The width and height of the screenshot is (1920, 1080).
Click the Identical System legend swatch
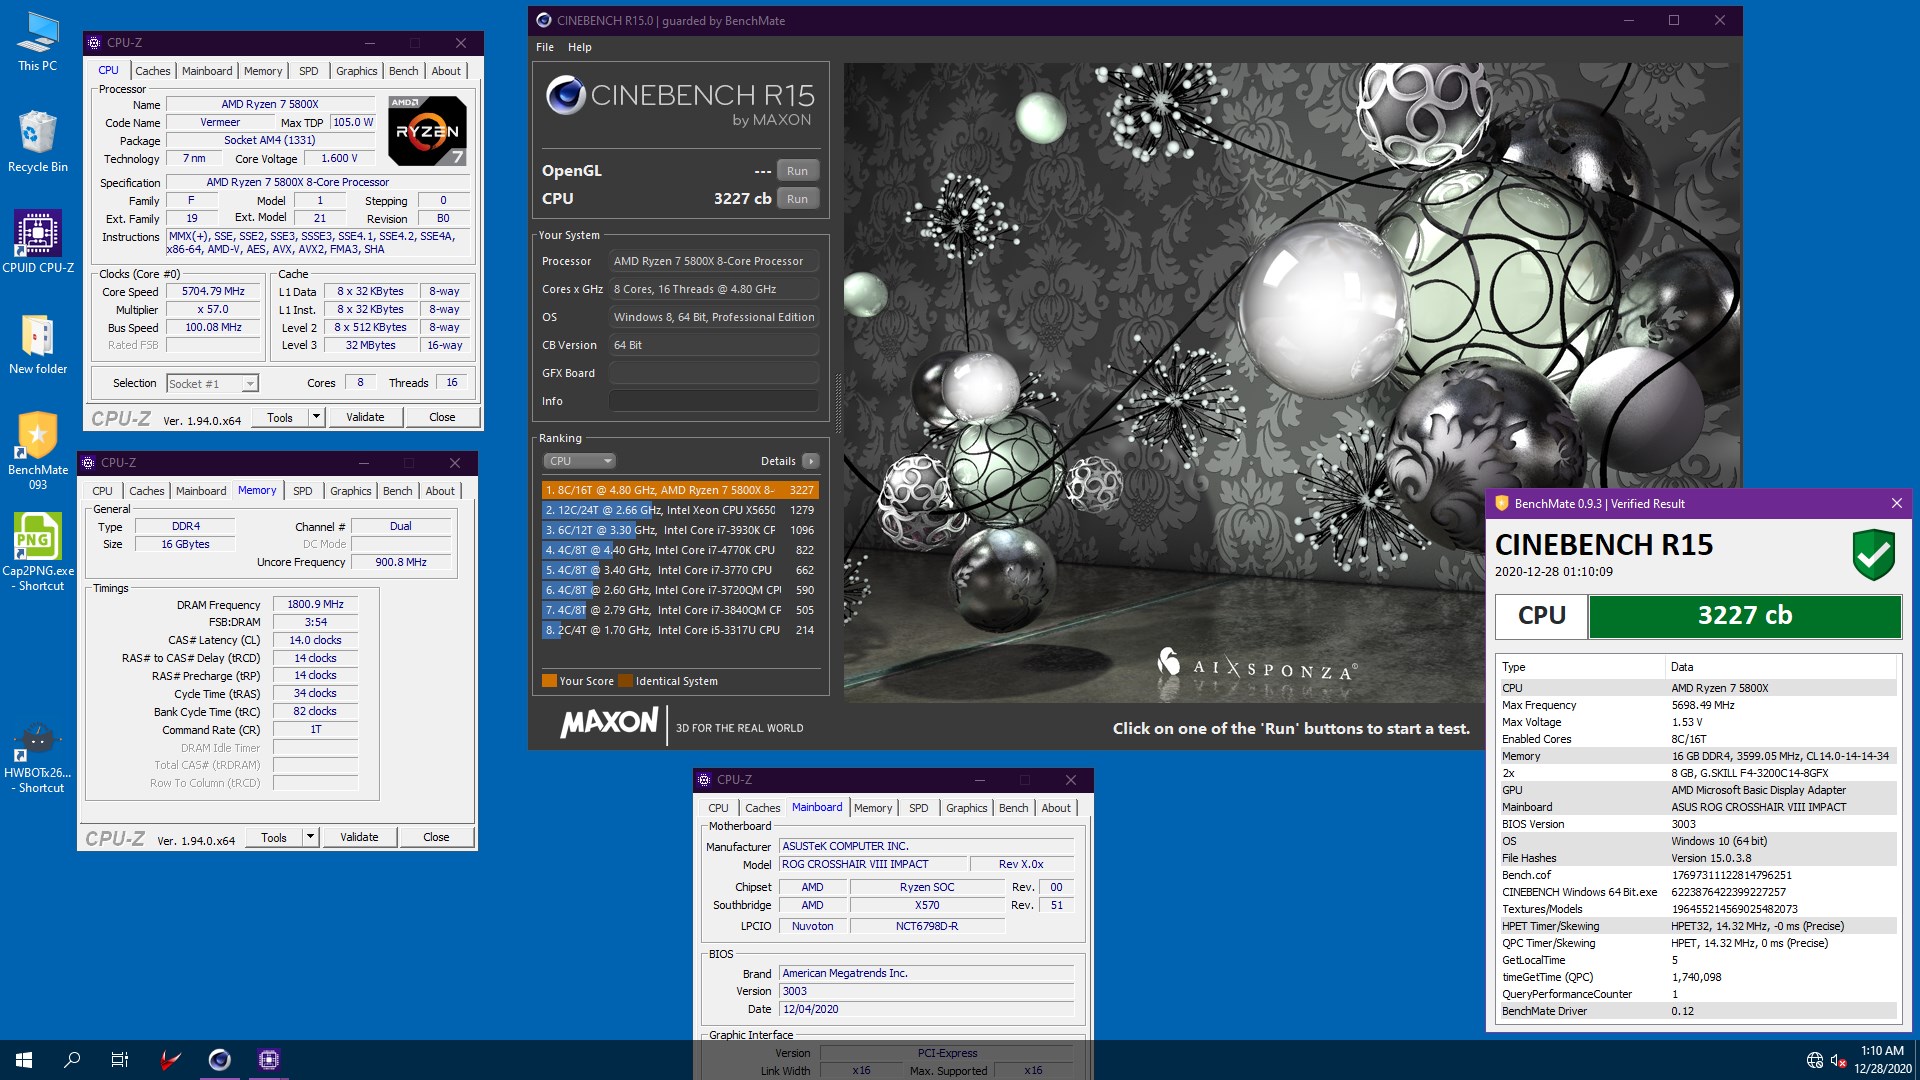[625, 681]
